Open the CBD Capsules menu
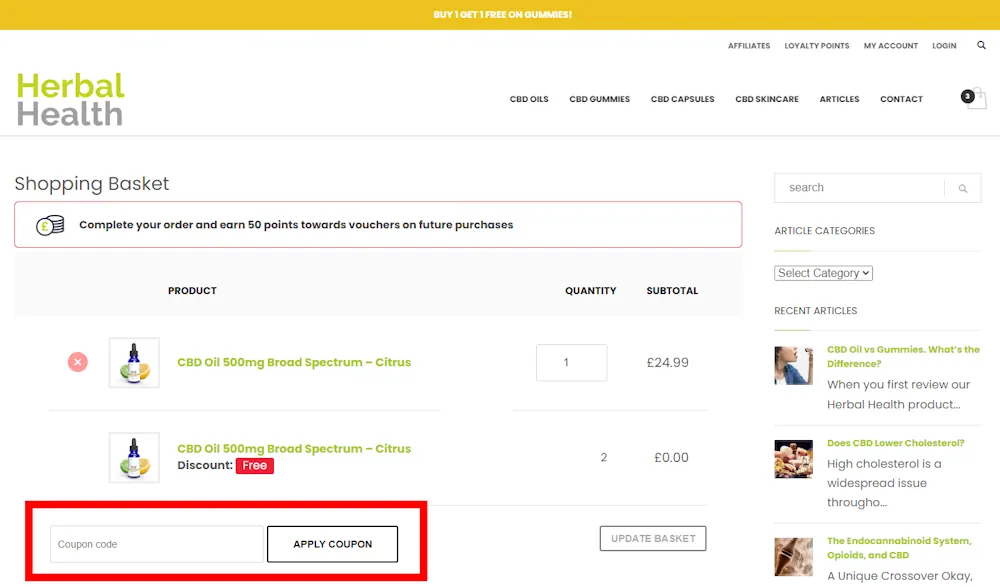Image resolution: width=1000 pixels, height=587 pixels. click(x=682, y=99)
